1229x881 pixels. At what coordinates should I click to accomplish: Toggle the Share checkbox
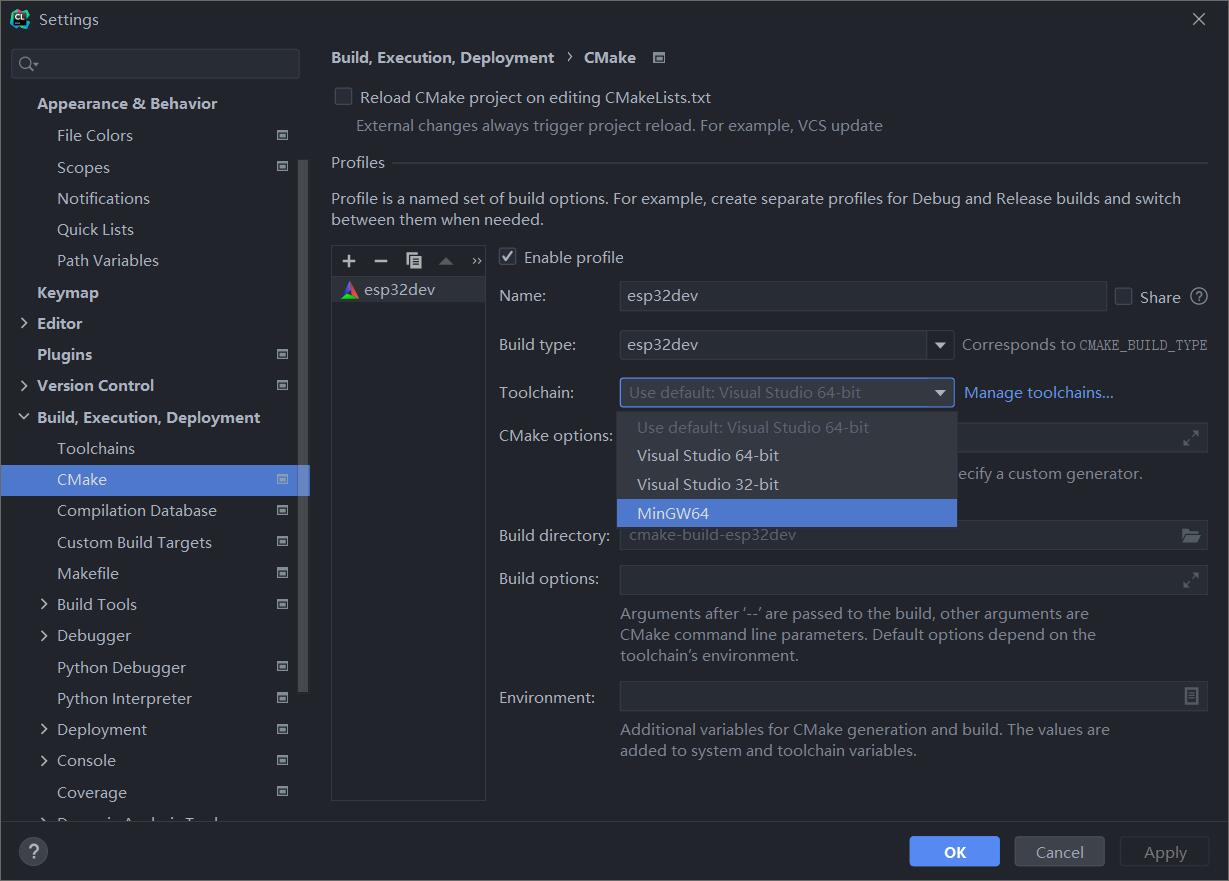click(x=1123, y=296)
